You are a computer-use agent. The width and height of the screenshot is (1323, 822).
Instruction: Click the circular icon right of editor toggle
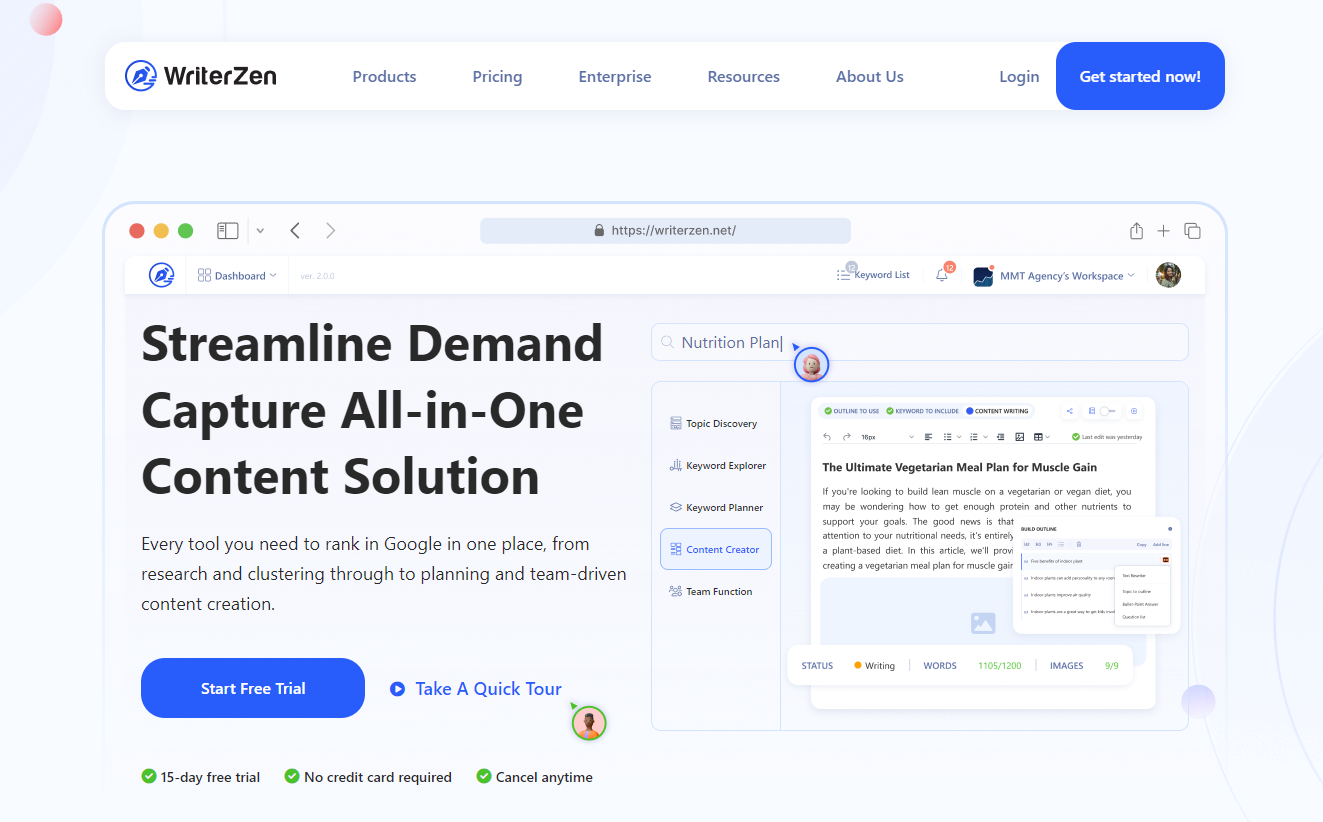(1134, 411)
